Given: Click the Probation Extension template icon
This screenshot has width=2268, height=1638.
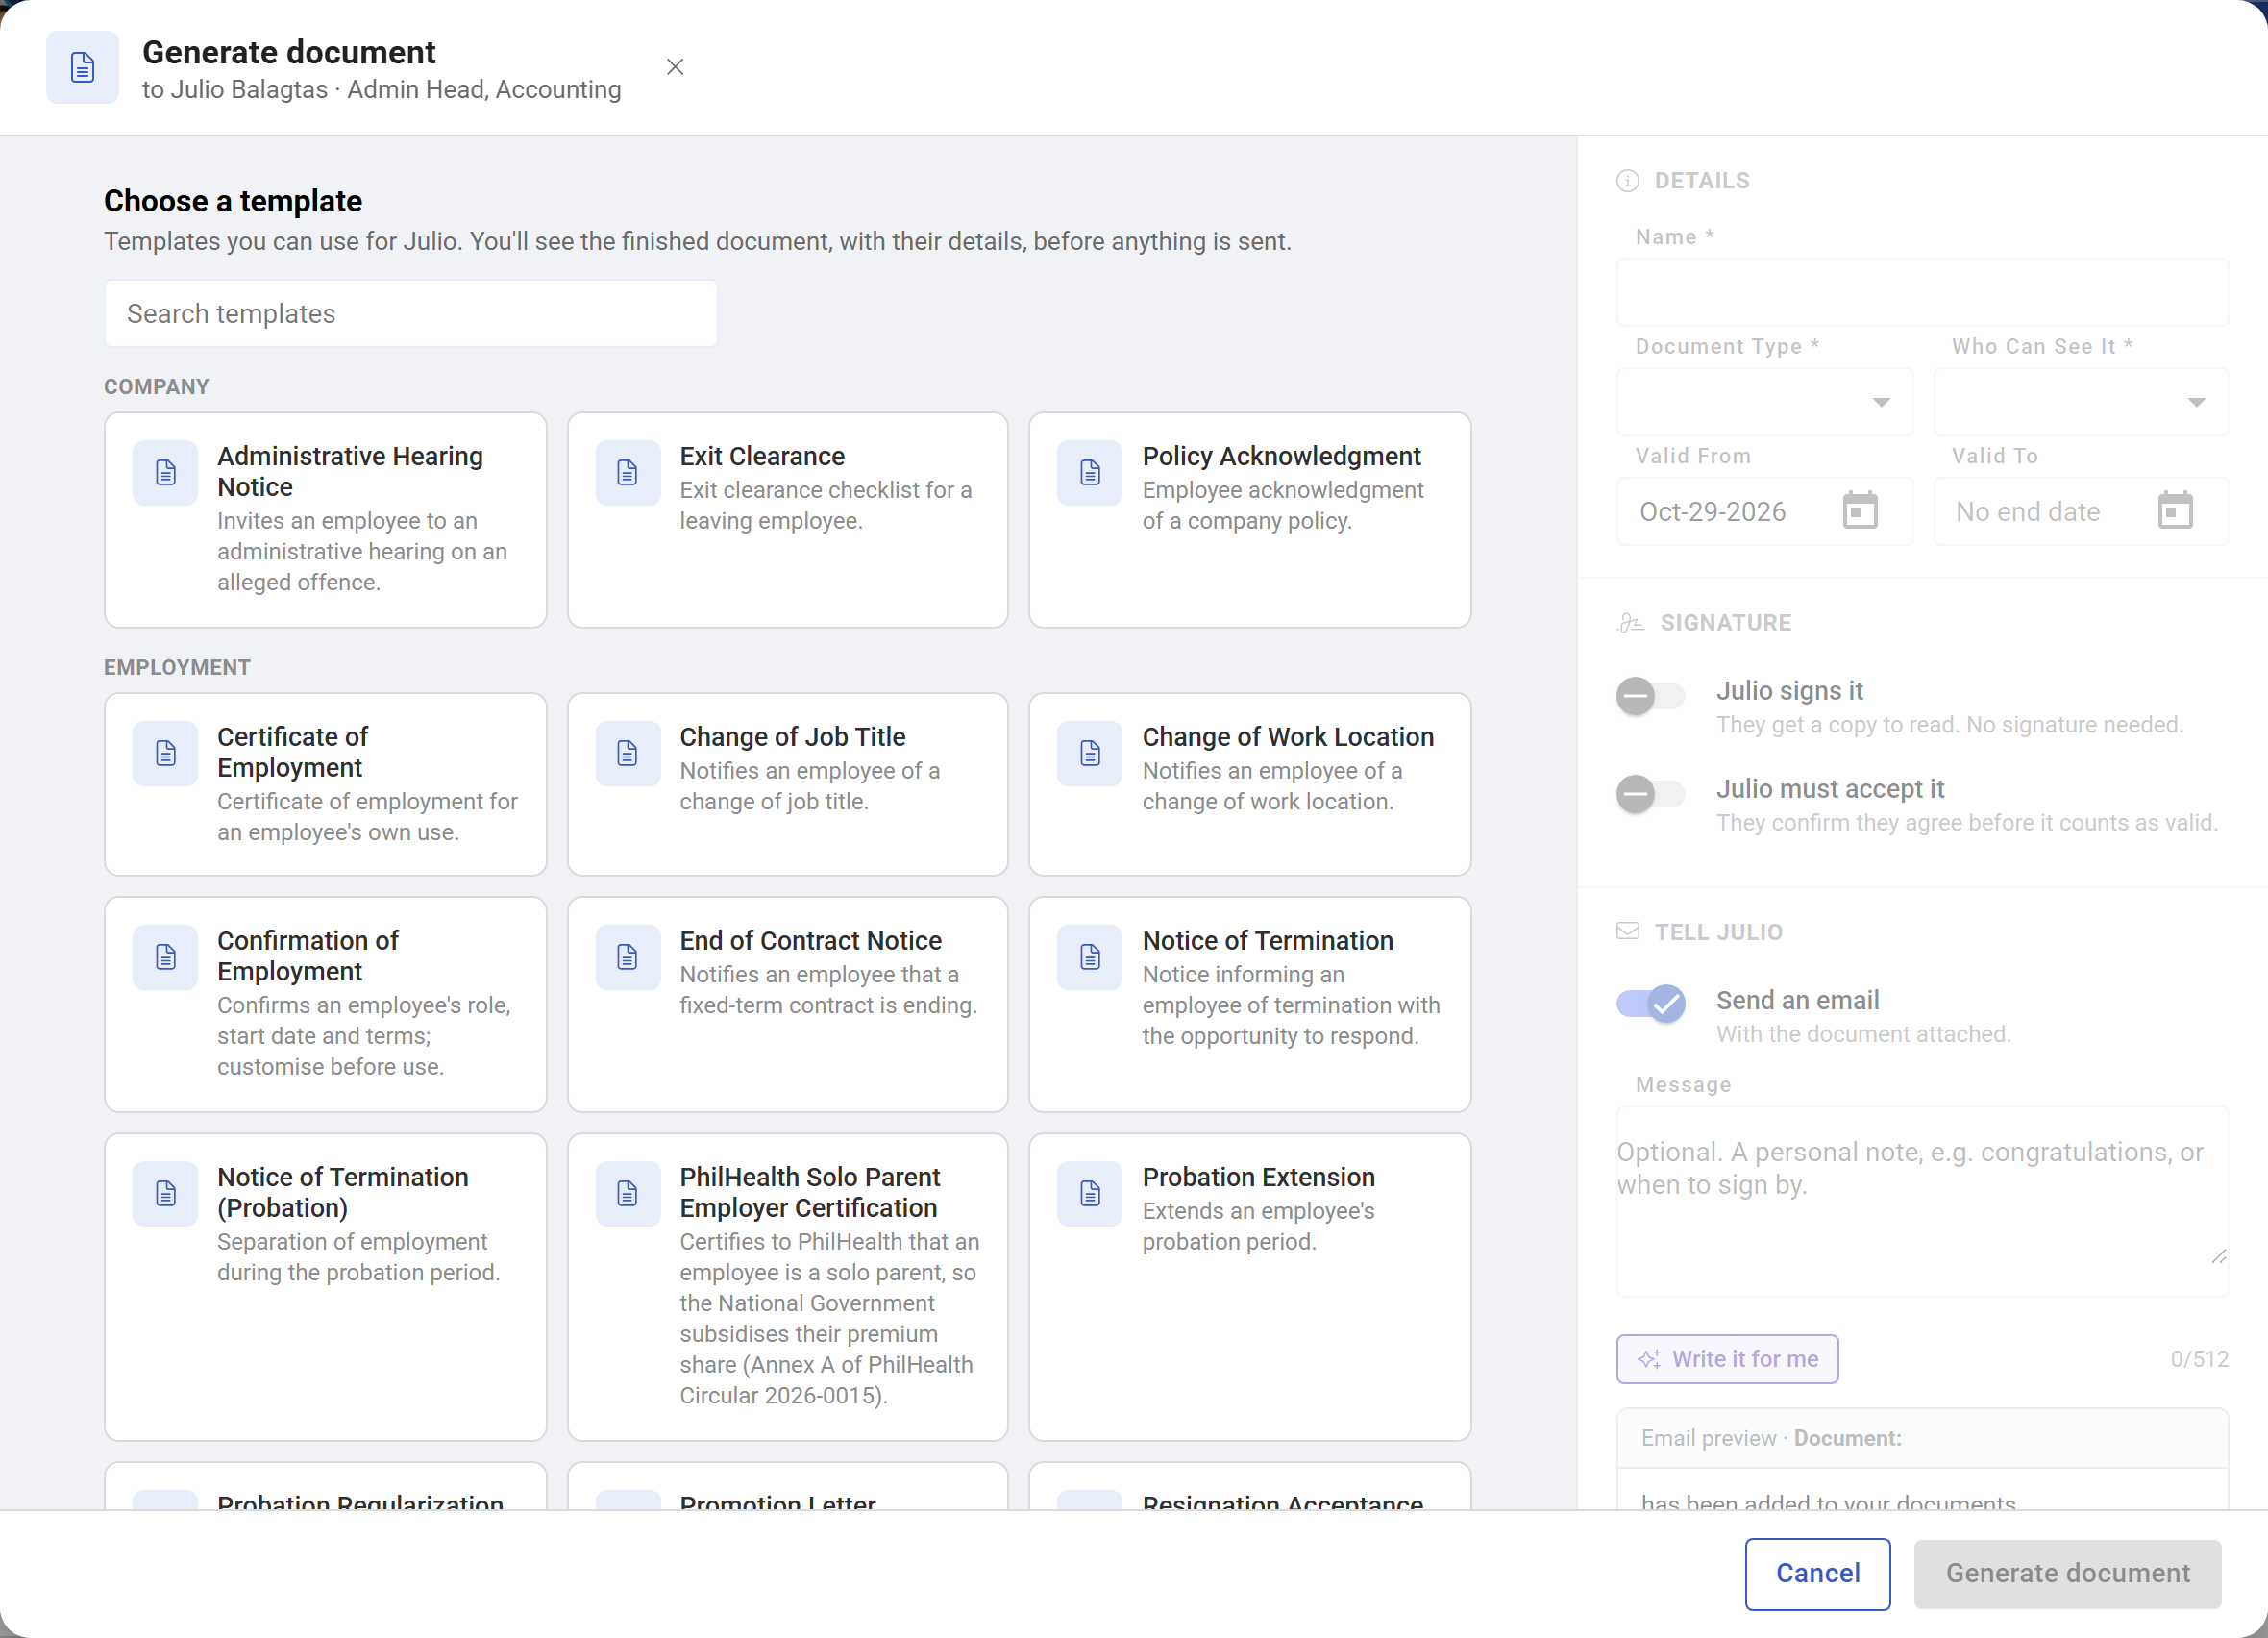Looking at the screenshot, I should click(x=1090, y=1193).
